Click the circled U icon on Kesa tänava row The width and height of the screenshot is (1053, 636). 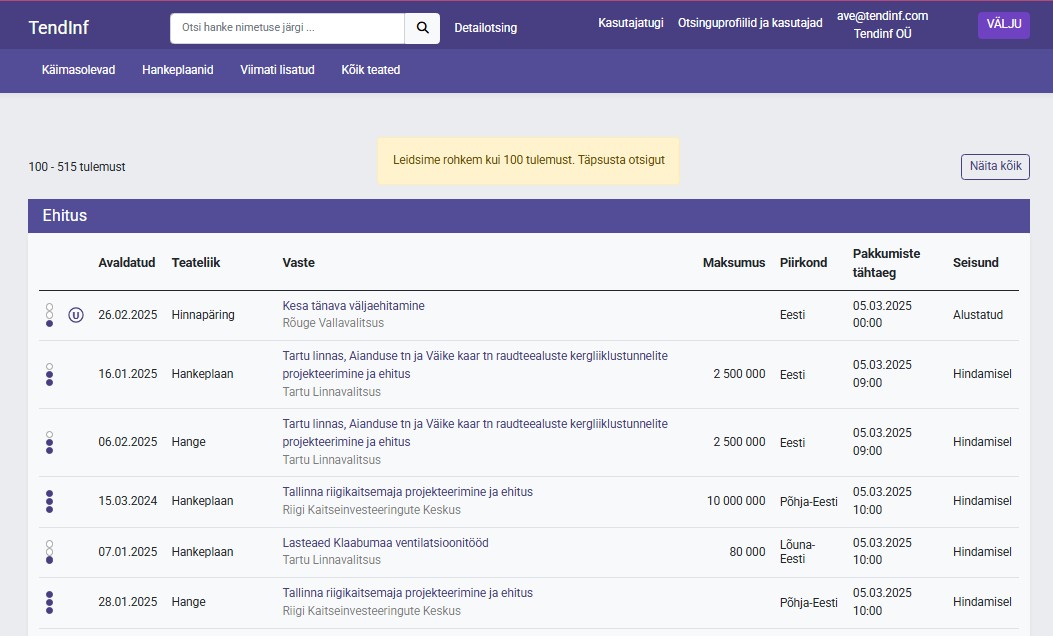pos(76,315)
